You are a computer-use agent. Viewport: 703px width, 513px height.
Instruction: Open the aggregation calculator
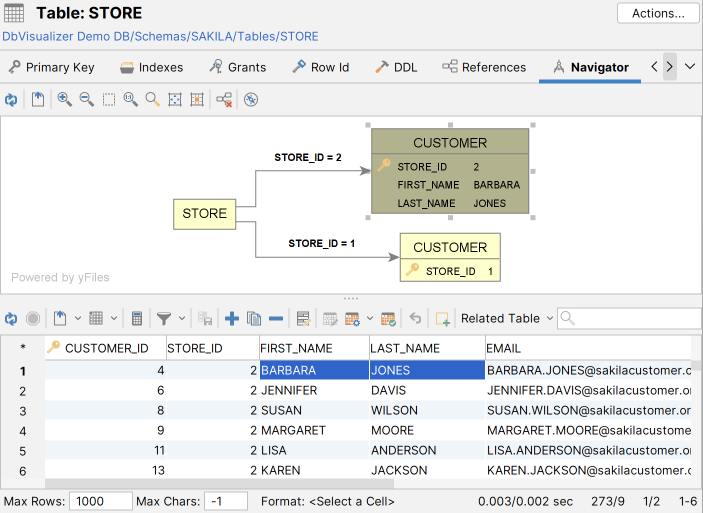(x=137, y=319)
